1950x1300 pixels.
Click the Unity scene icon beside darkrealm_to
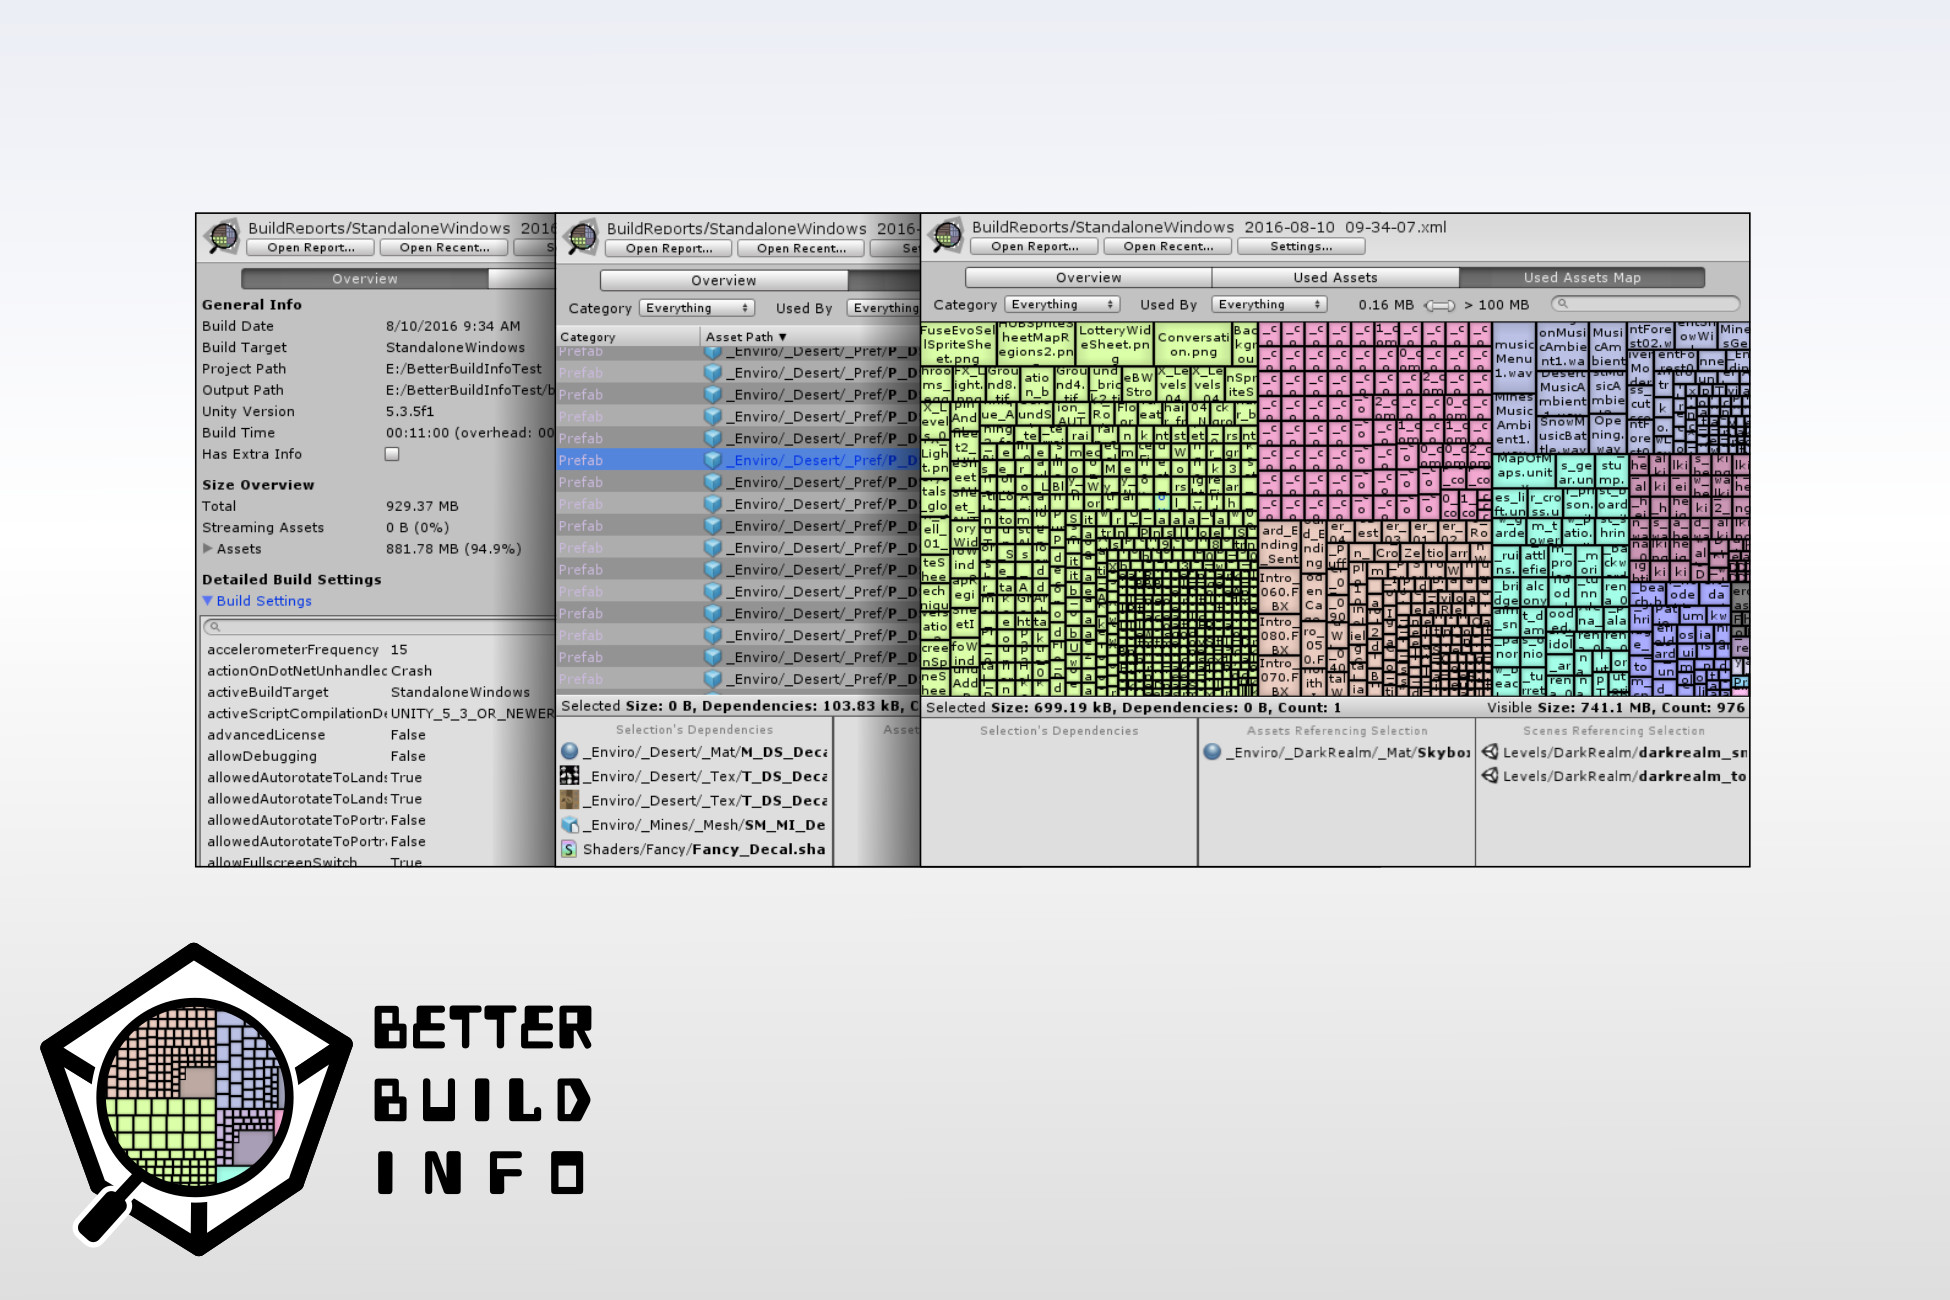1490,776
